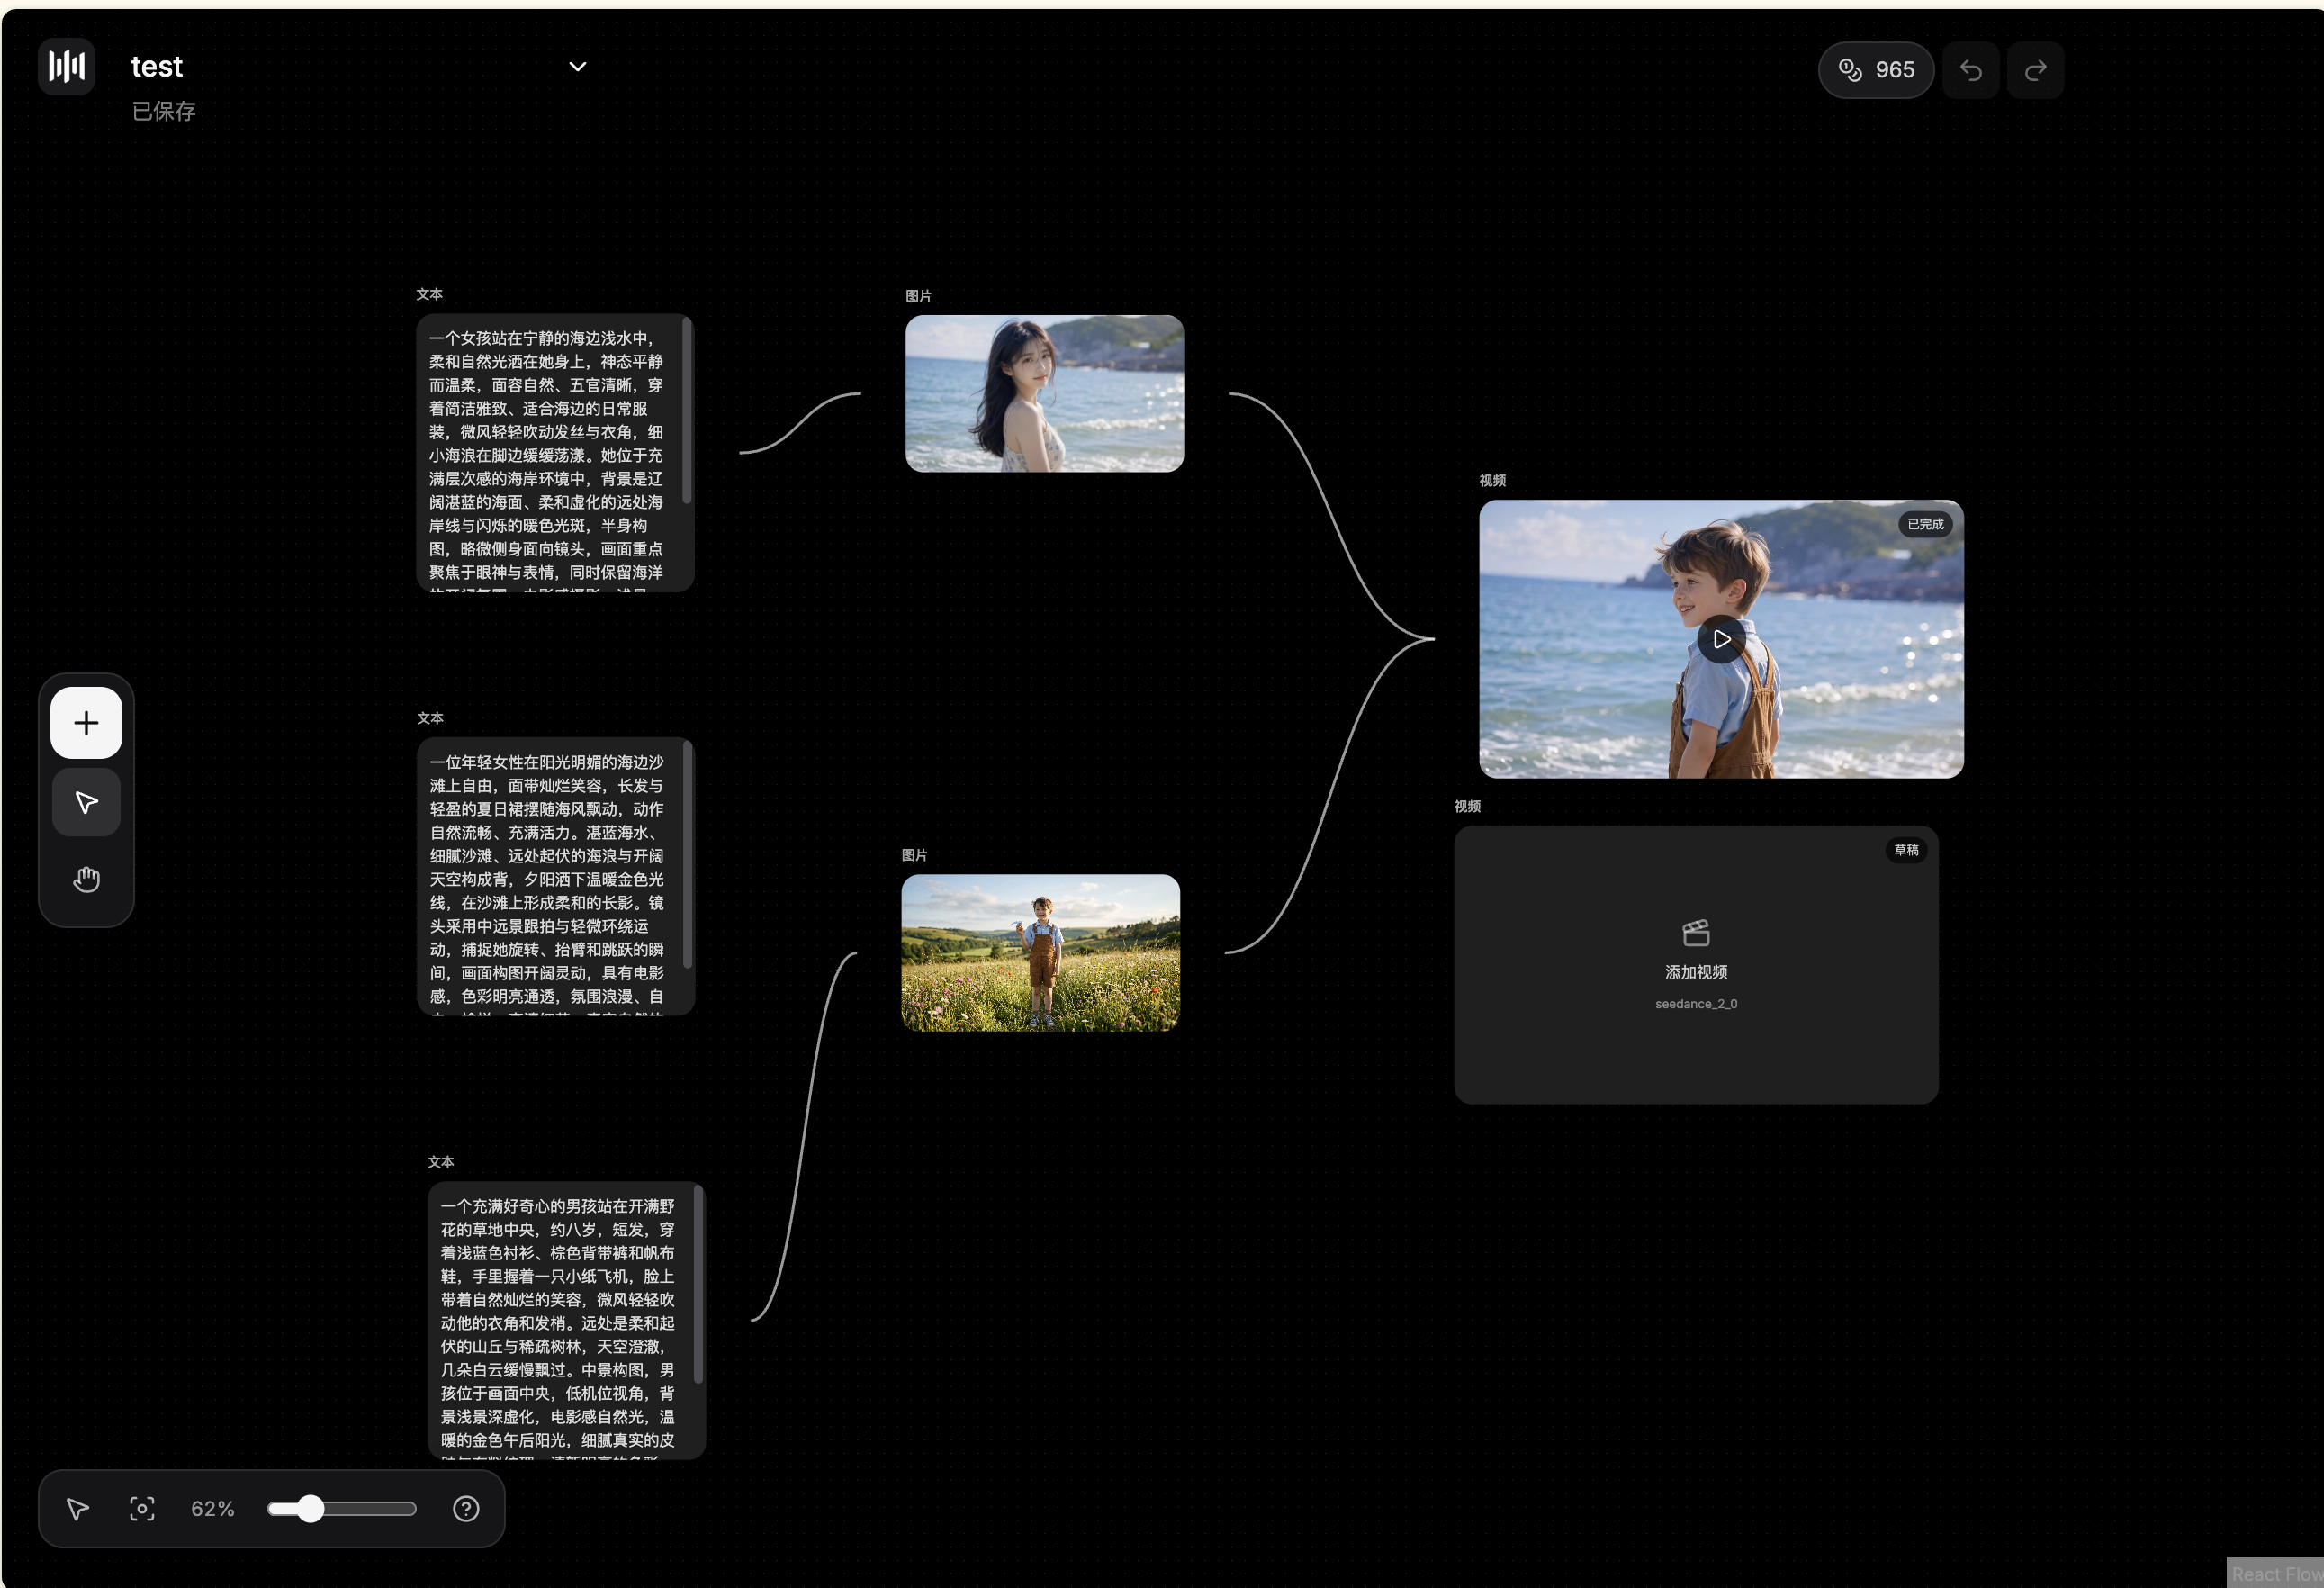The height and width of the screenshot is (1588, 2324).
Task: Click the React Flow attribution link
Action: tap(2276, 1574)
